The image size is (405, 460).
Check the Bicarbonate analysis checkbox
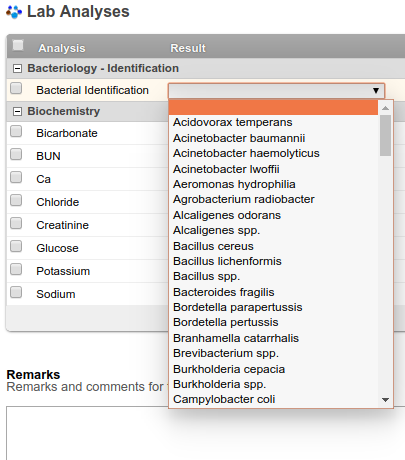pos(16,131)
